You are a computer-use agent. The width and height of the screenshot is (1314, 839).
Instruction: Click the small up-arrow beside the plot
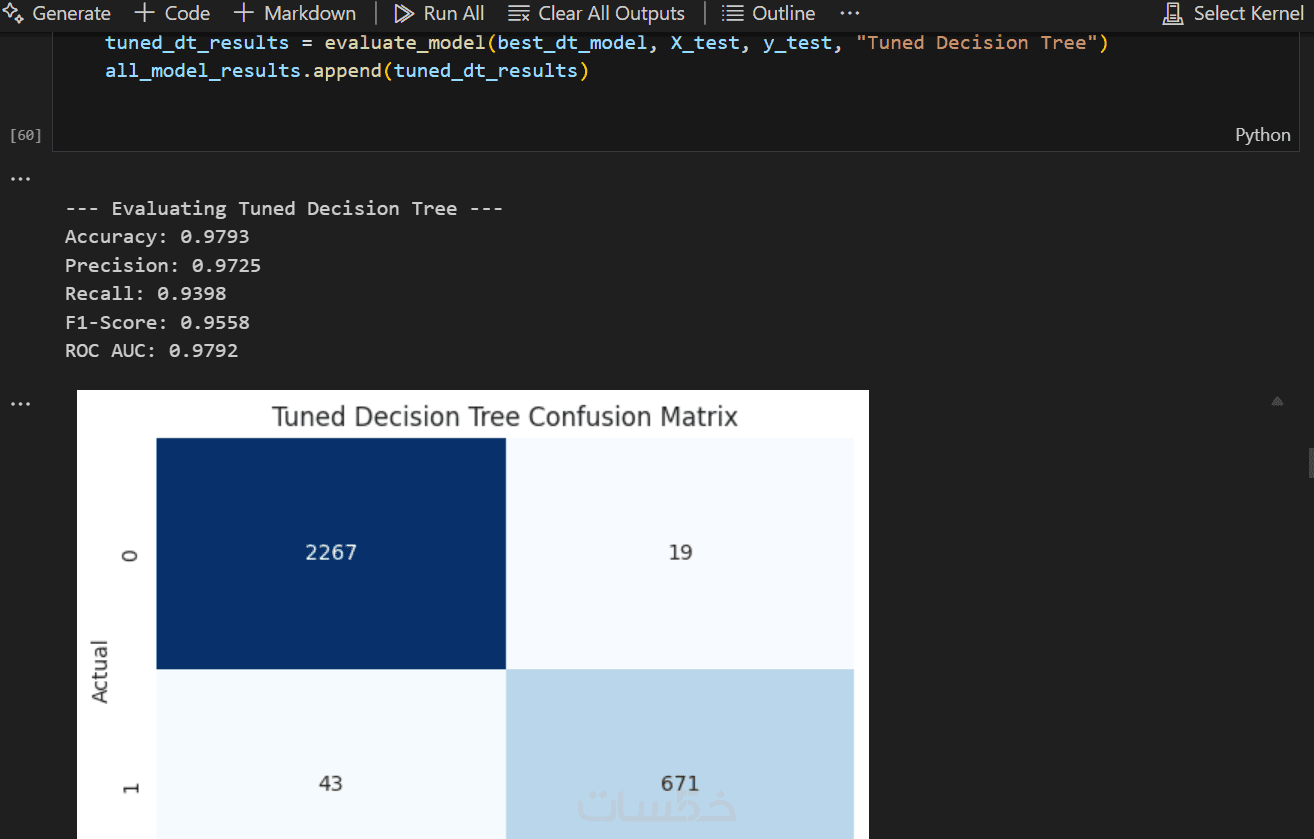[x=1277, y=401]
